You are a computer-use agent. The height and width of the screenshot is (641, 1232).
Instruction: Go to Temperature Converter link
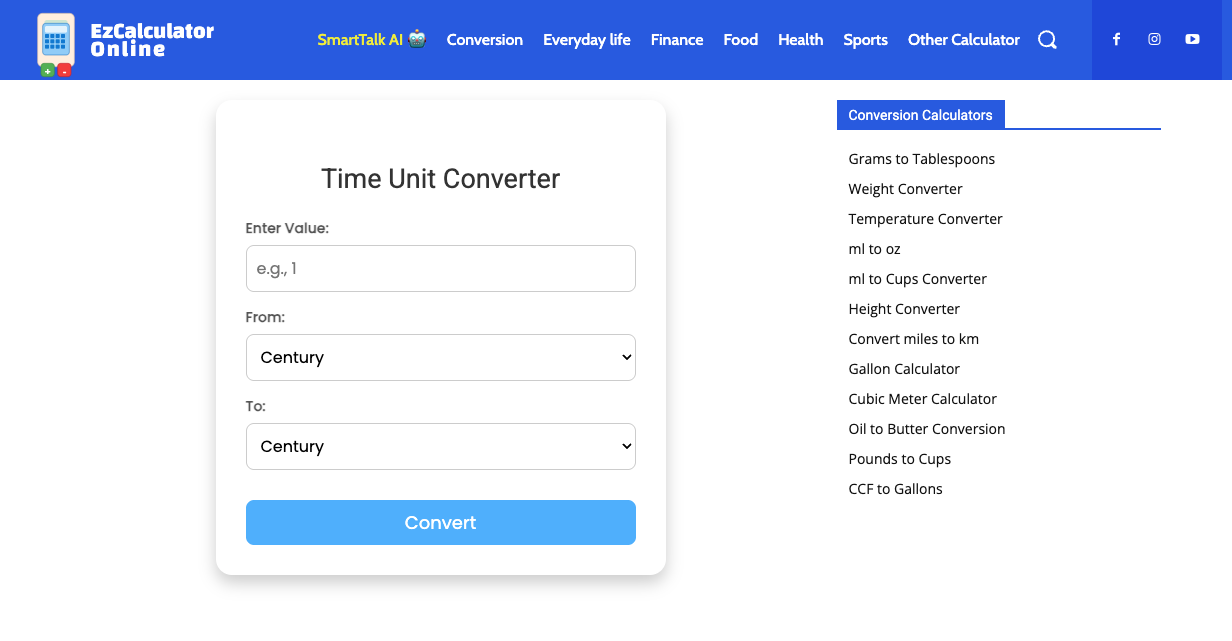pyautogui.click(x=926, y=219)
